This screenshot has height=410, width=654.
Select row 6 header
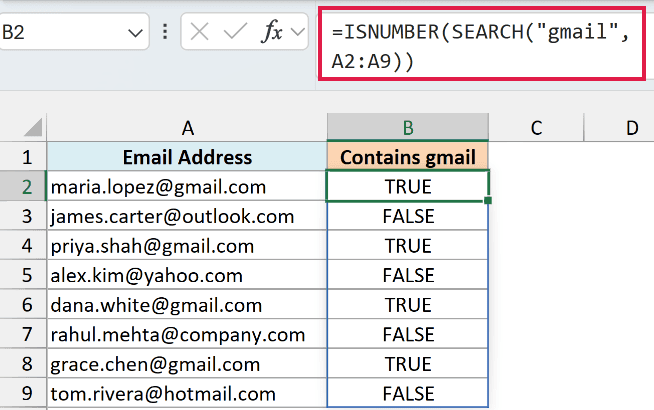coord(23,305)
